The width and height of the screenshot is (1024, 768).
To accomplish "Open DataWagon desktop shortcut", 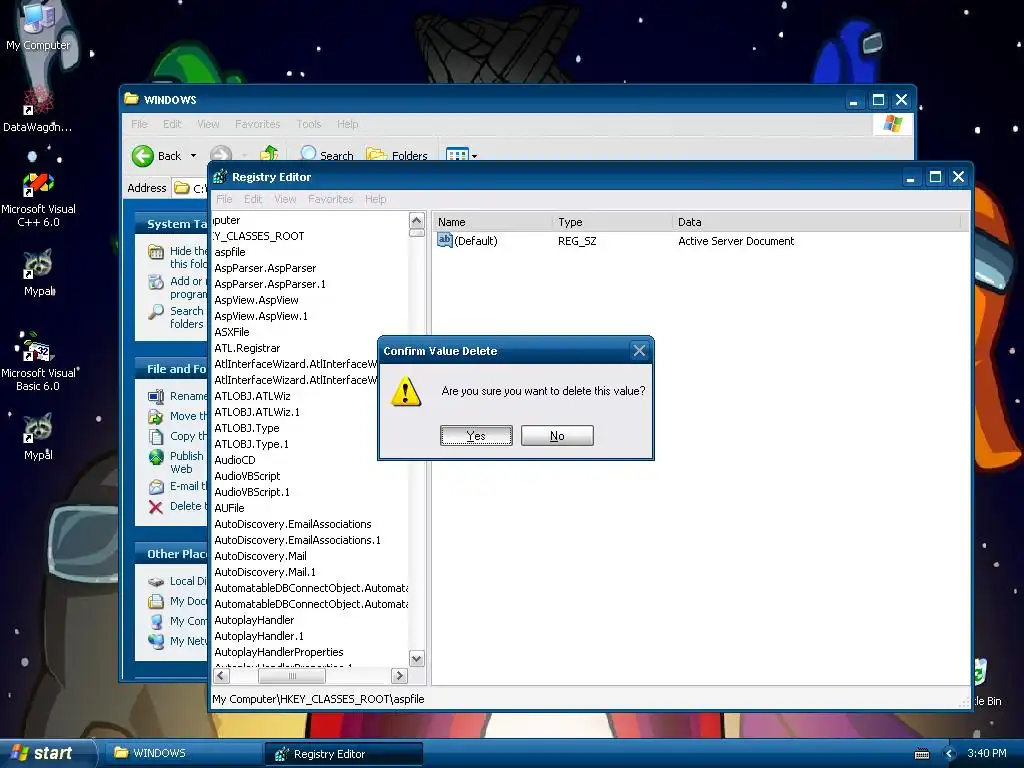I will coord(38,110).
